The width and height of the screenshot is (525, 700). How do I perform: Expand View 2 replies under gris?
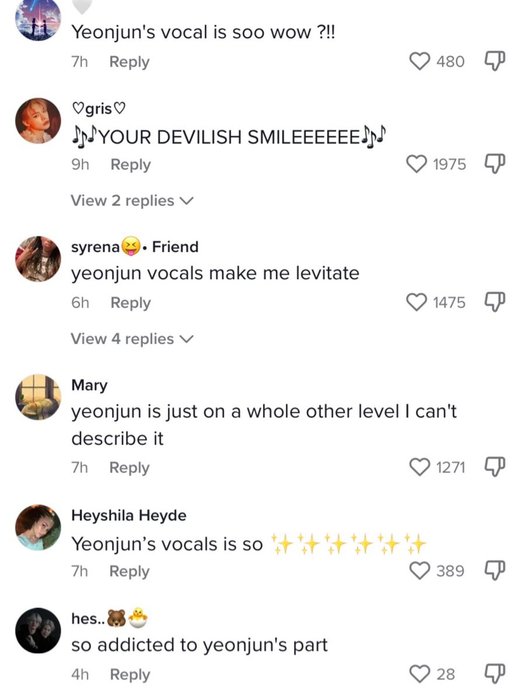[132, 201]
